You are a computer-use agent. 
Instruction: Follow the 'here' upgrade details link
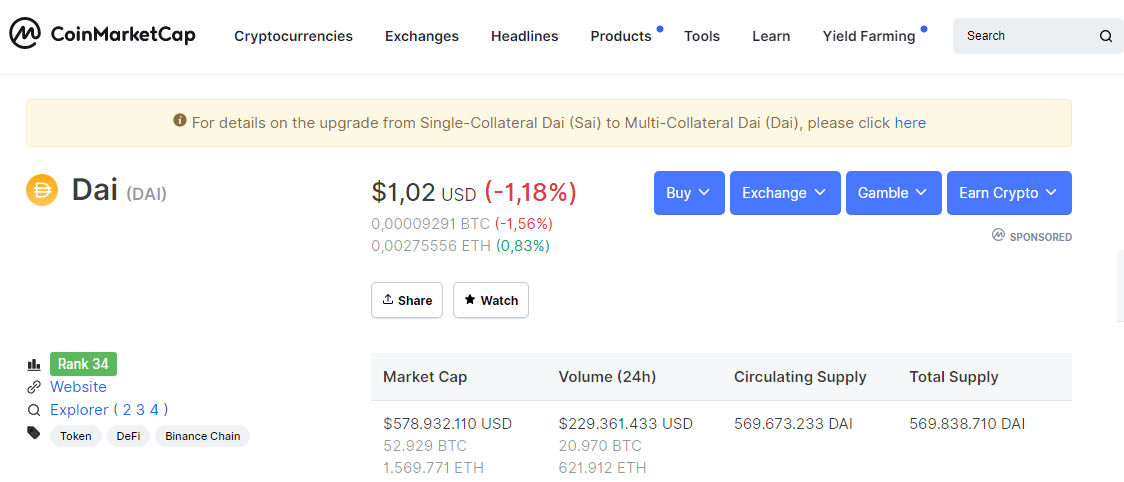click(x=910, y=123)
